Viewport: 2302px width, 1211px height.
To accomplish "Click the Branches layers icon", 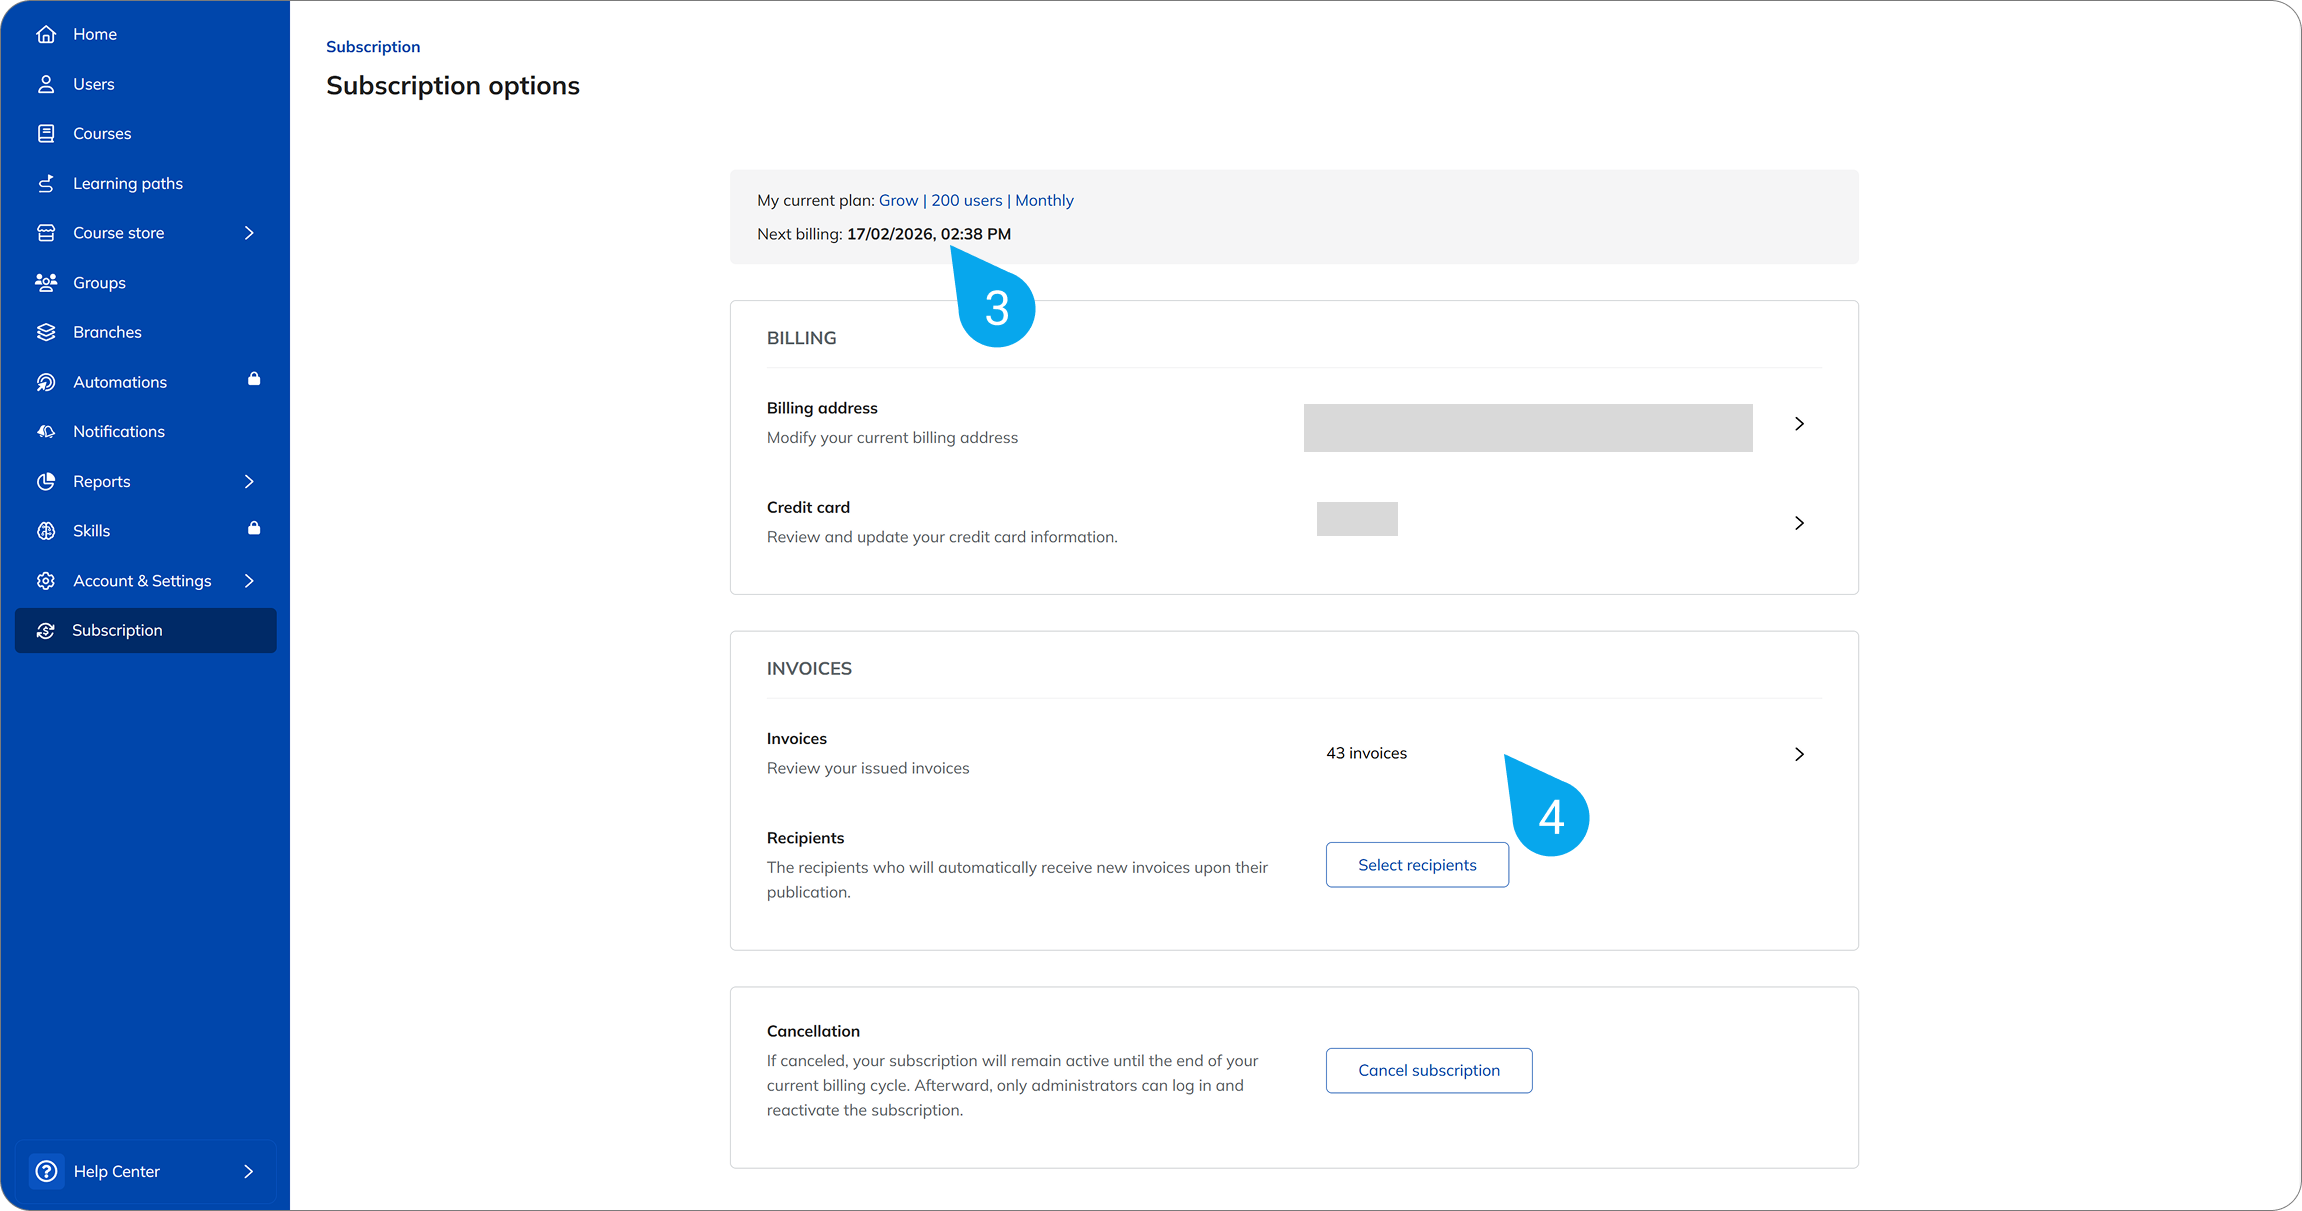I will pos(46,332).
